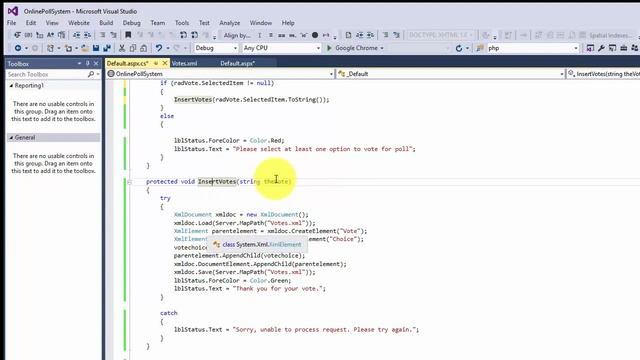Click the Toolbox search magnifier icon

[91, 74]
